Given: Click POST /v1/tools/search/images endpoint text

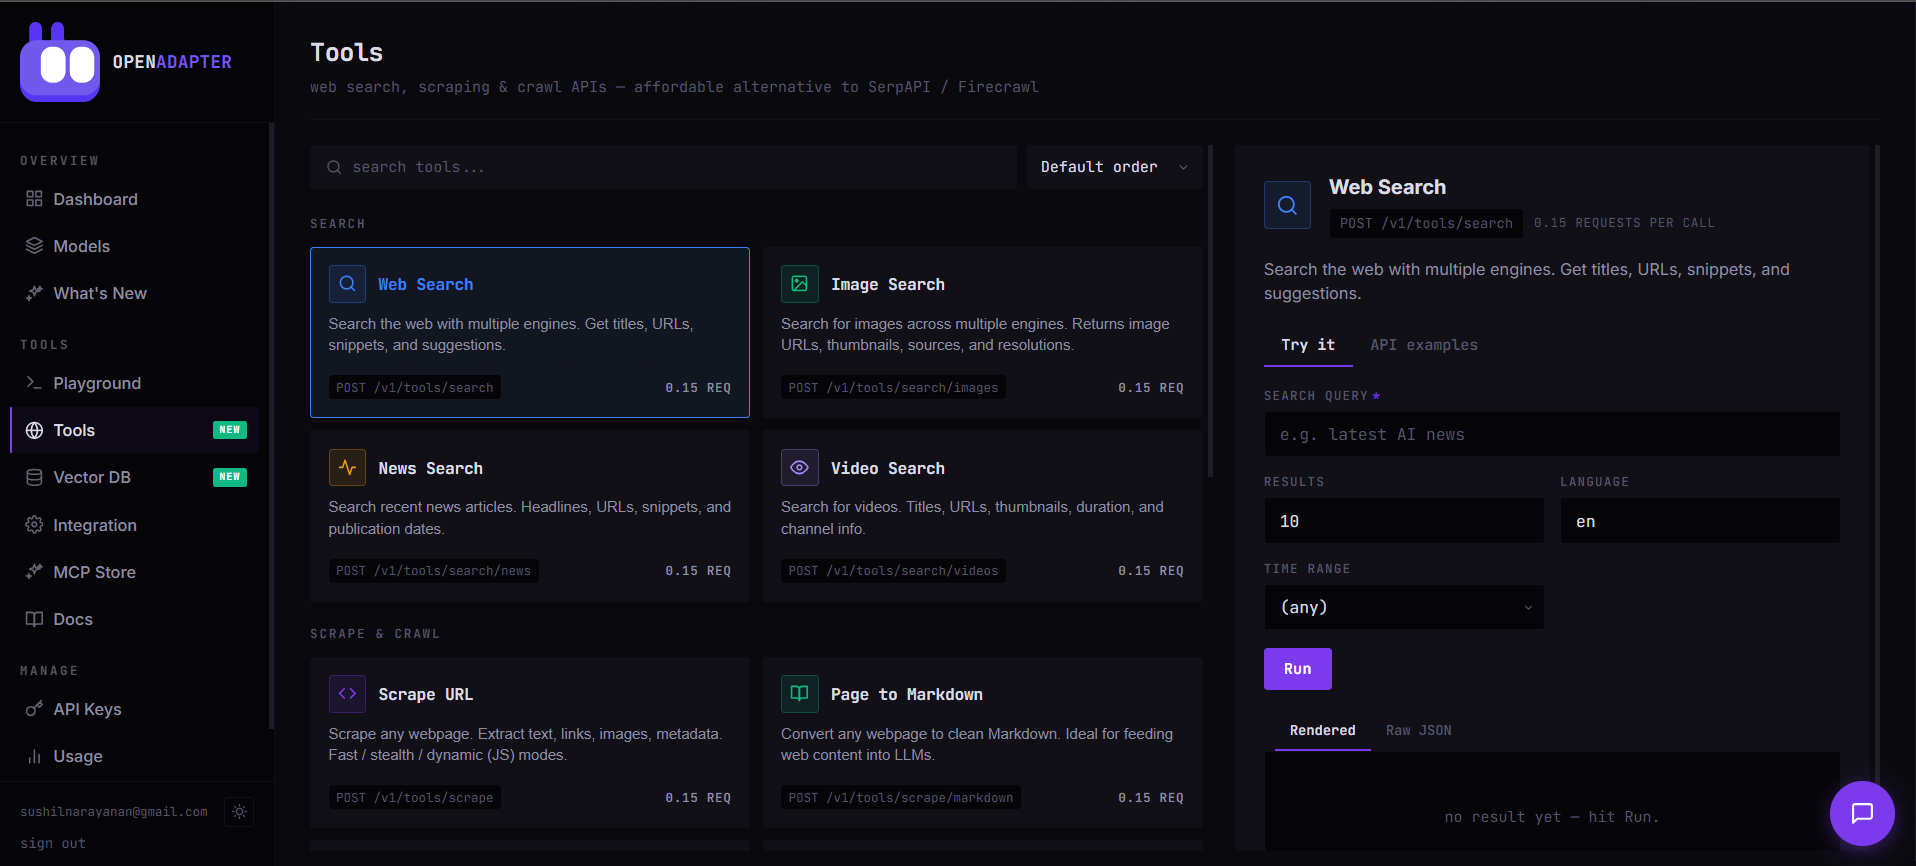Looking at the screenshot, I should 893,388.
